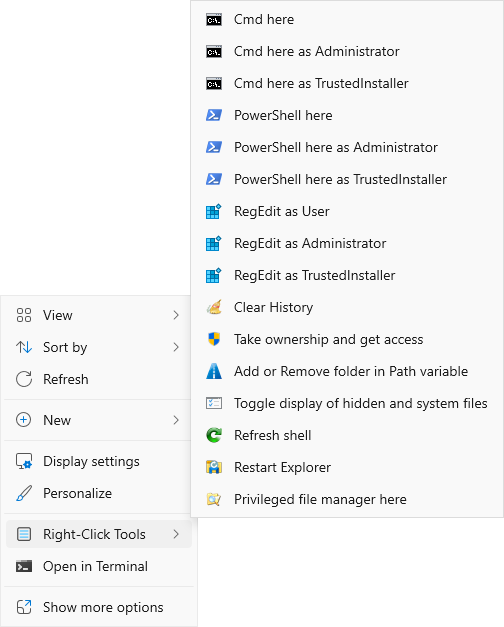
Task: Choose RegEdit as TrustedInstaller entry
Action: pyautogui.click(x=347, y=276)
